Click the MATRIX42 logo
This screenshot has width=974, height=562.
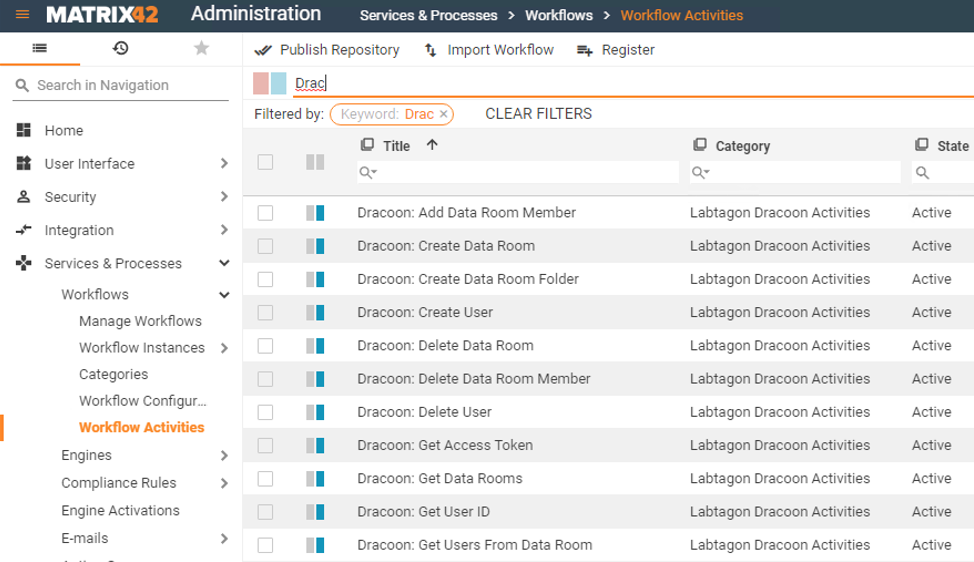102,14
